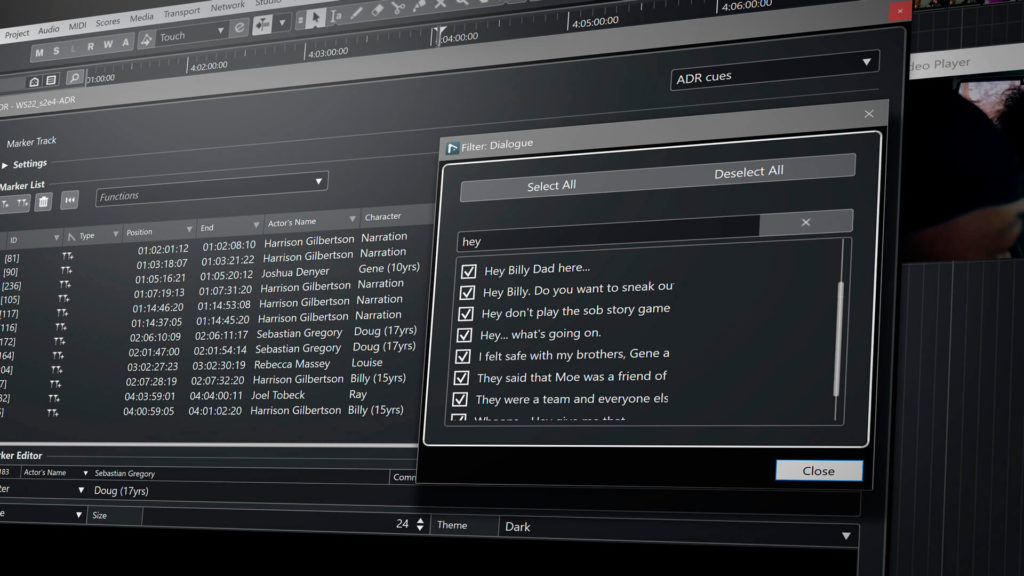Delete marker using the trash icon

click(43, 202)
